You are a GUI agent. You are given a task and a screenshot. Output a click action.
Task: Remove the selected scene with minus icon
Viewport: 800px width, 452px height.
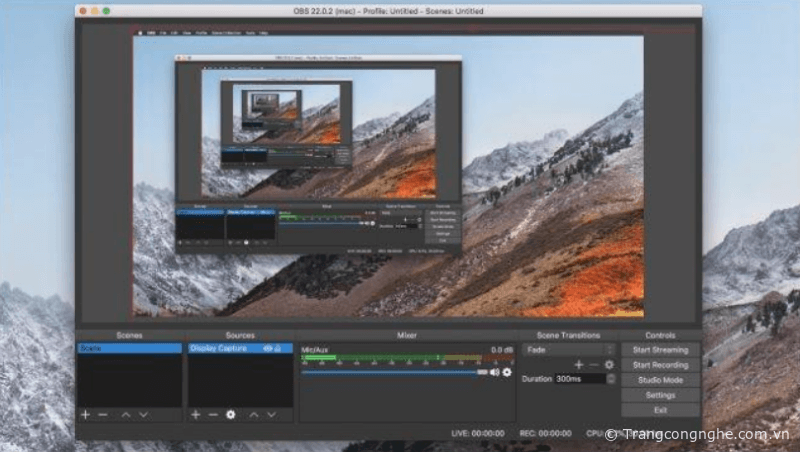(x=102, y=414)
